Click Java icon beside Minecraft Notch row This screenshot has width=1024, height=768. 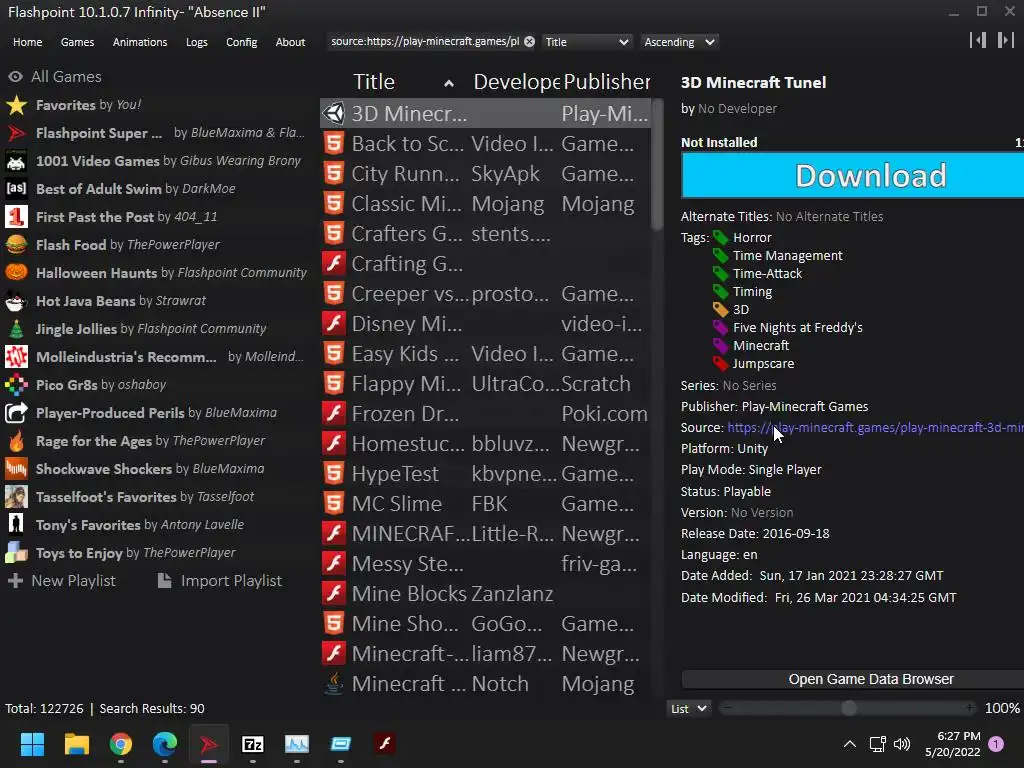pyautogui.click(x=334, y=684)
